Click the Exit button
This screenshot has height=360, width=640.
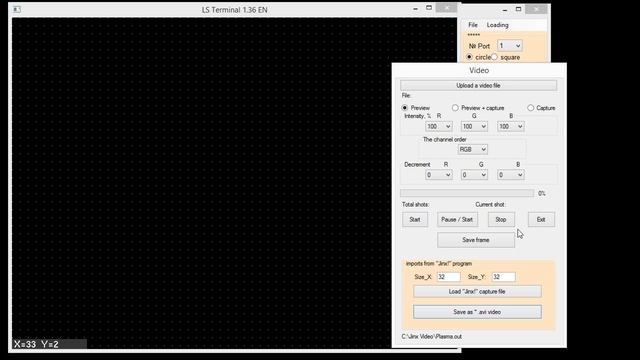tap(541, 220)
